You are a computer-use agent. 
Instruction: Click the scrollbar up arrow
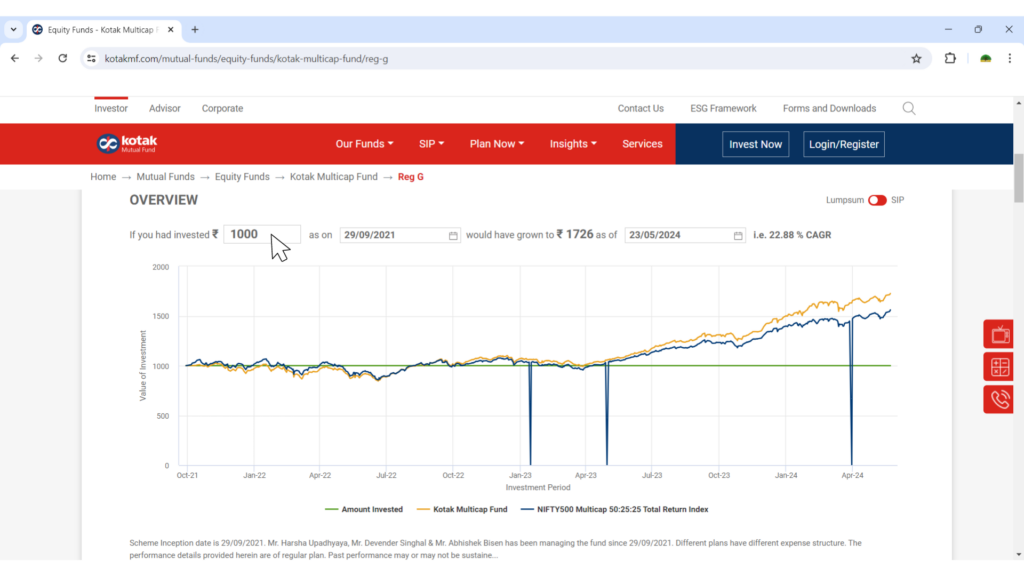pos(1019,103)
